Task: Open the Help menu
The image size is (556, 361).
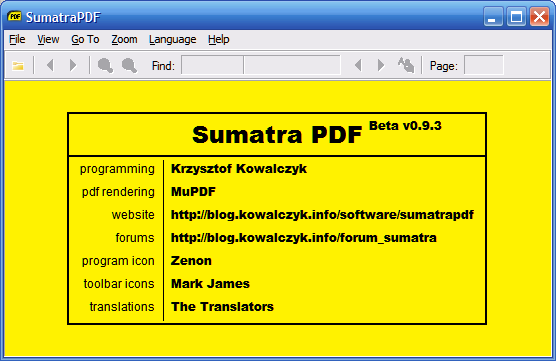Action: [x=218, y=39]
